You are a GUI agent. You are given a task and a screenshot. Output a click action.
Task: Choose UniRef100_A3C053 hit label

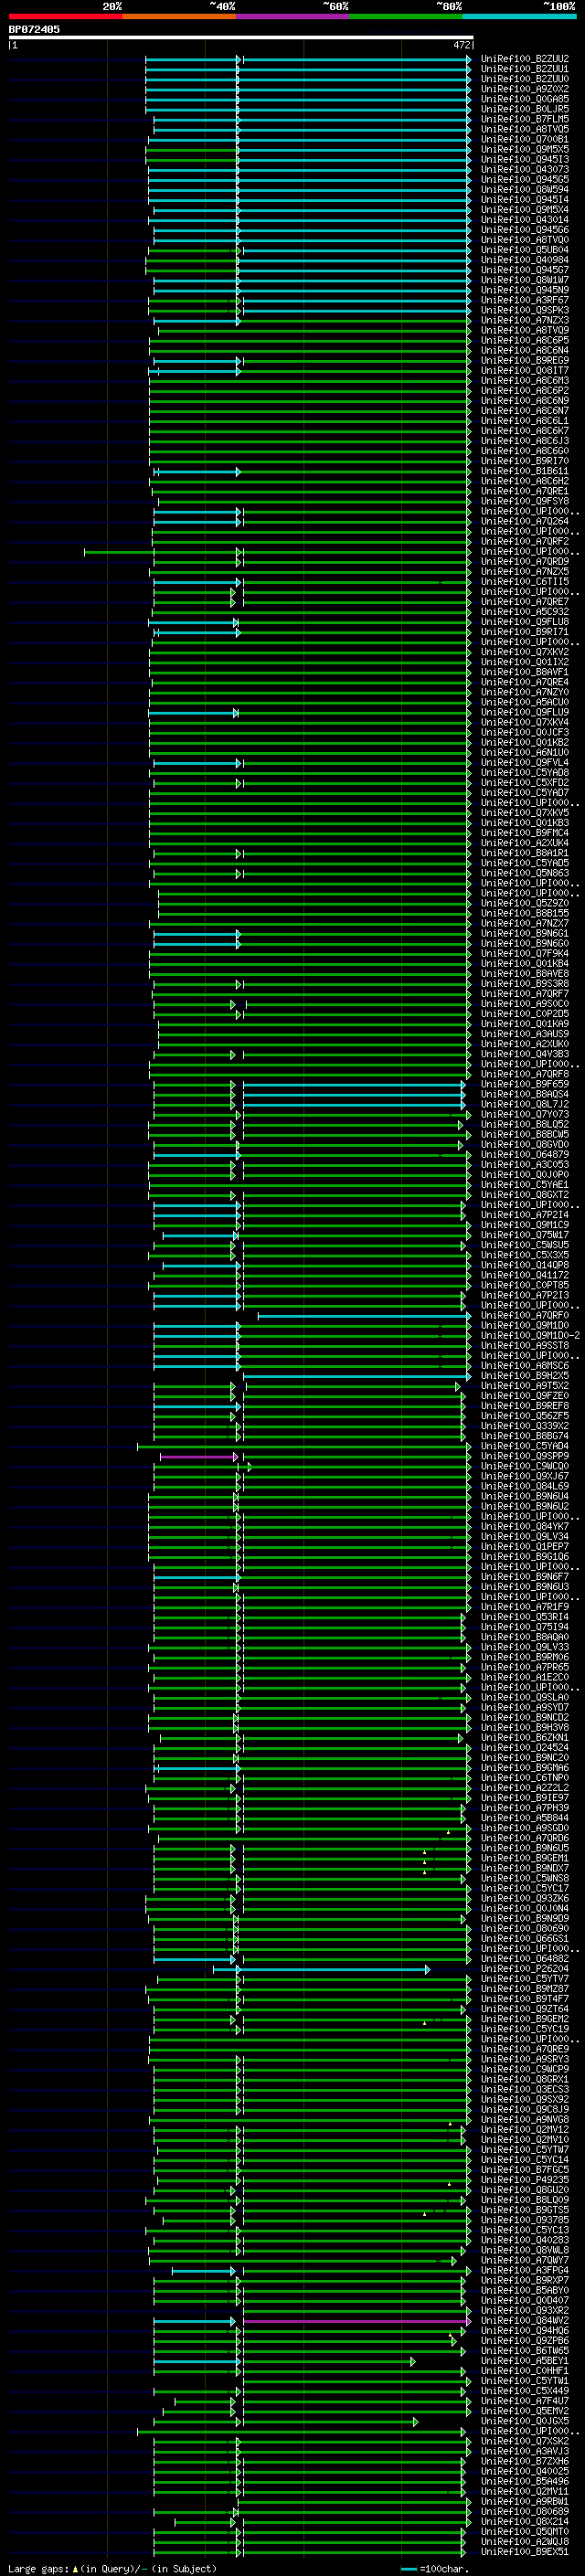point(525,1164)
